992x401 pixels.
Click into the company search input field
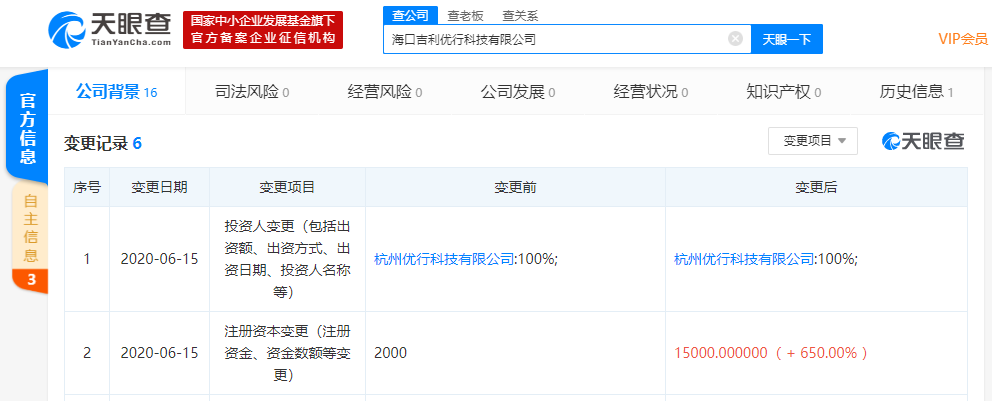tap(555, 39)
